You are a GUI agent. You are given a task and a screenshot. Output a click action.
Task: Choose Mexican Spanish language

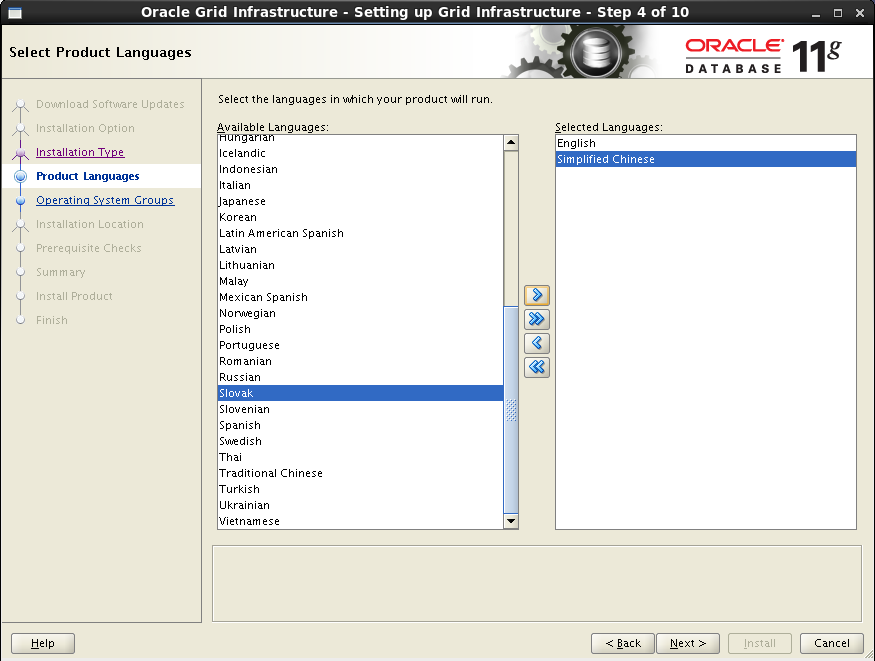coord(360,297)
